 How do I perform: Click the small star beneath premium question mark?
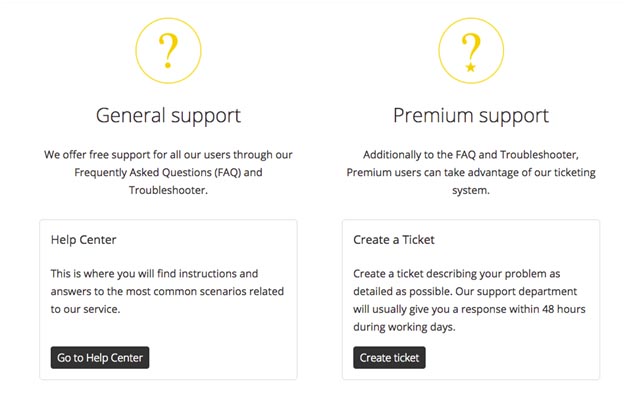click(471, 67)
